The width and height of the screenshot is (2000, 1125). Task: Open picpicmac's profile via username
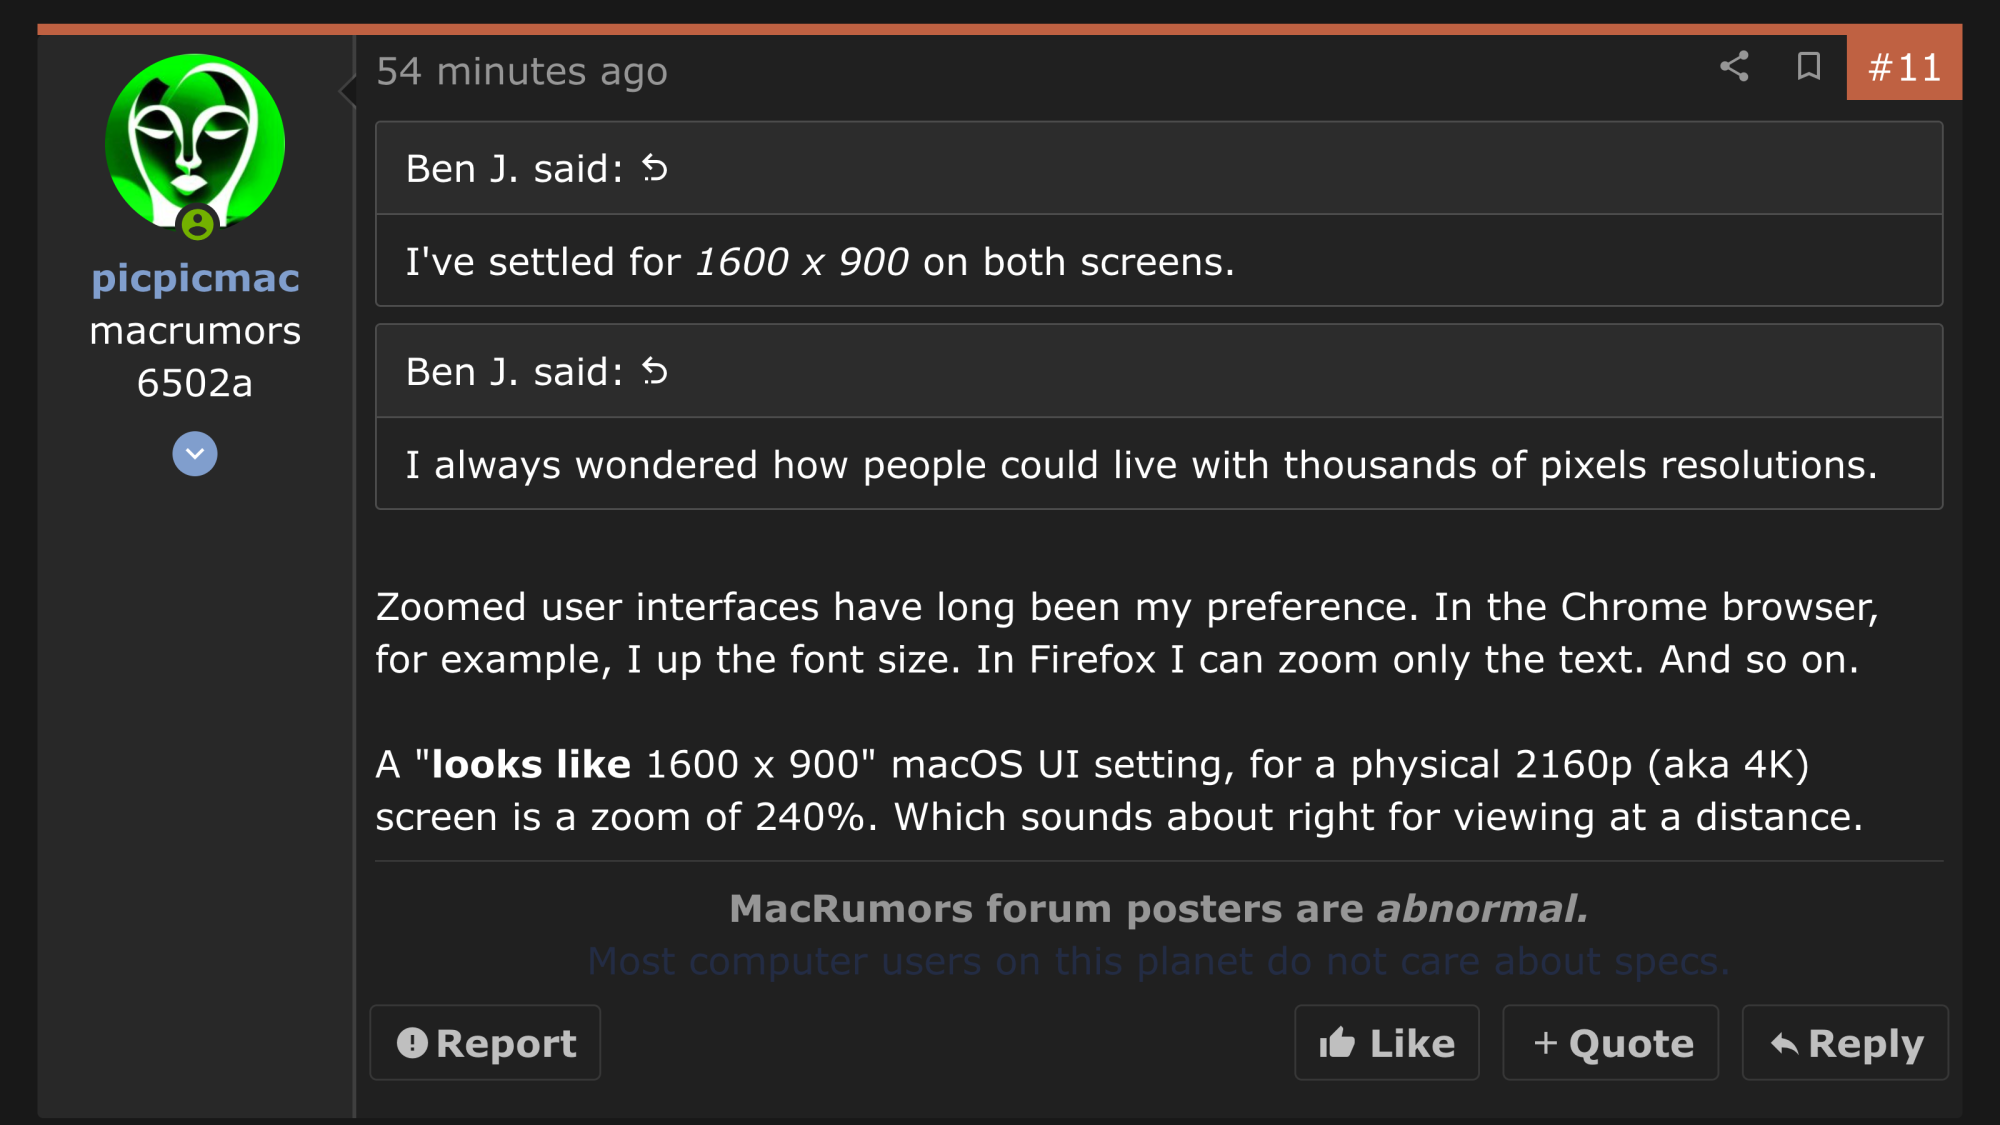pos(196,278)
